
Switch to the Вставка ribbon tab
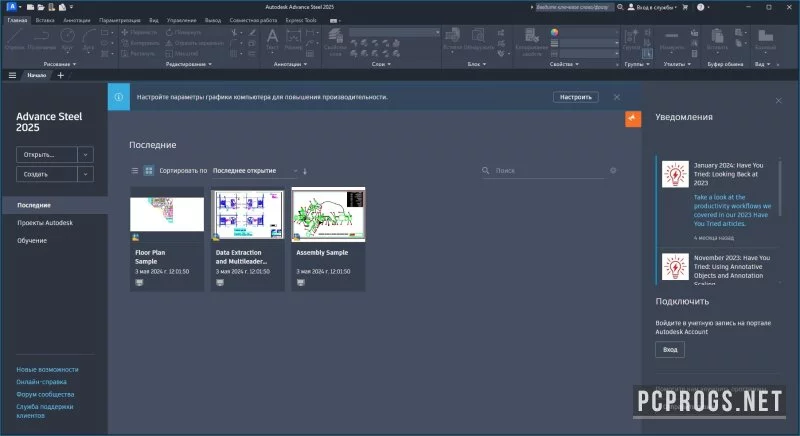click(45, 20)
